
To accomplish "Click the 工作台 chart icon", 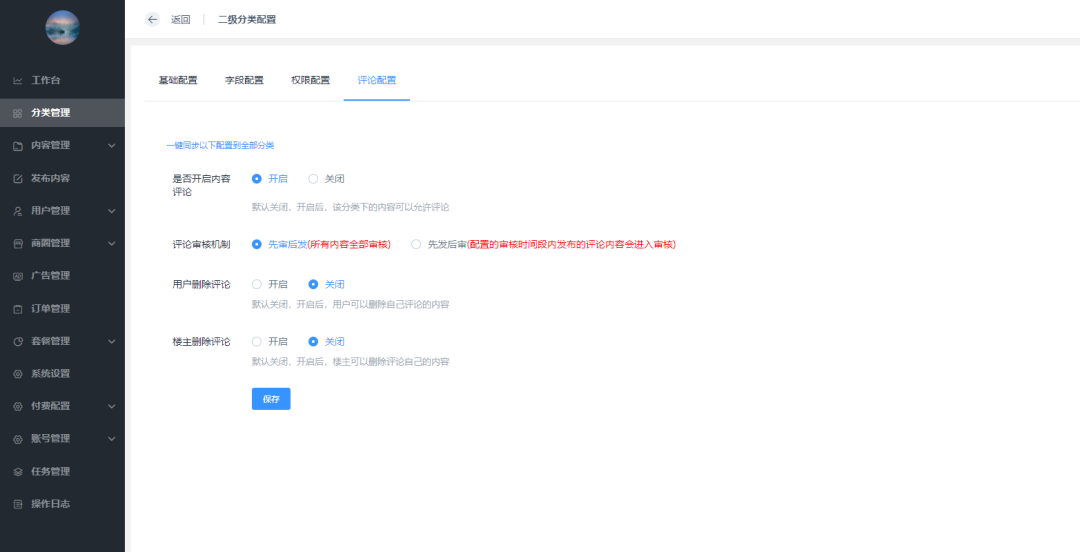I will point(18,81).
